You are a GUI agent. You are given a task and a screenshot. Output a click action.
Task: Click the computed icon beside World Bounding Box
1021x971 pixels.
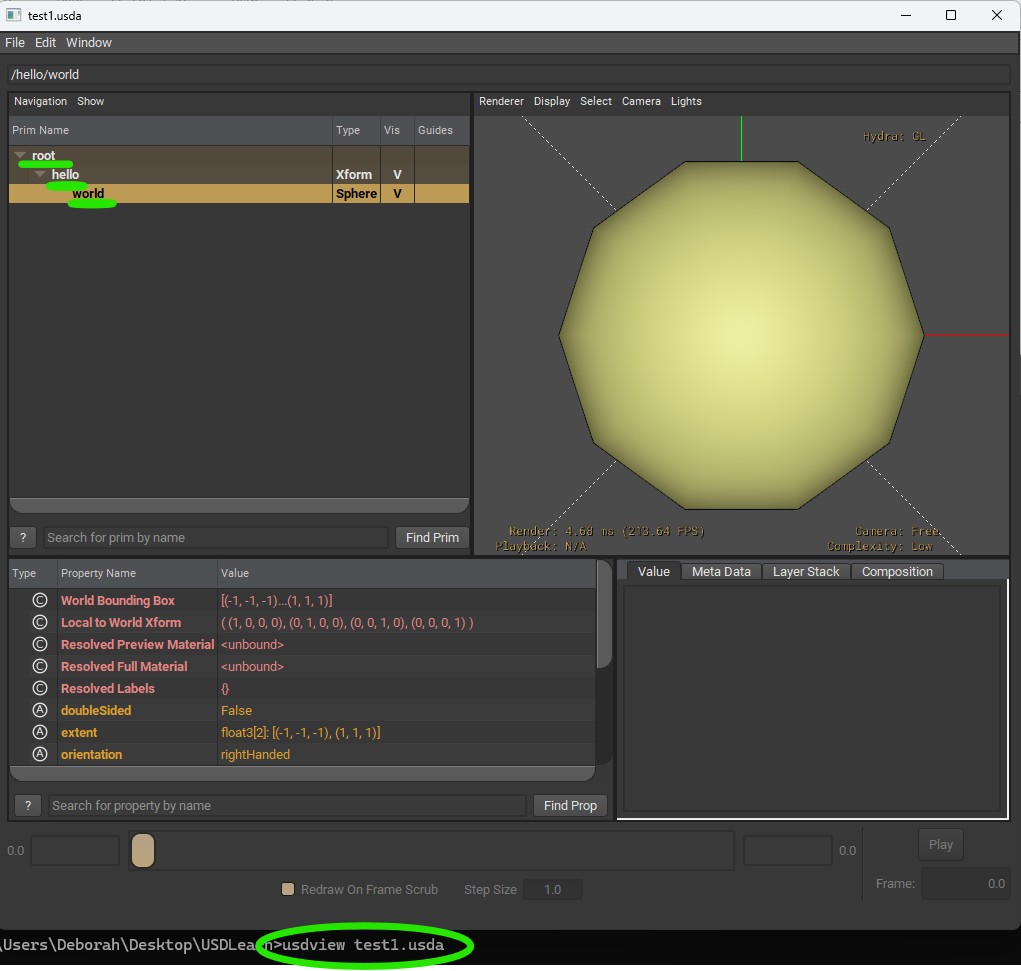(x=40, y=601)
